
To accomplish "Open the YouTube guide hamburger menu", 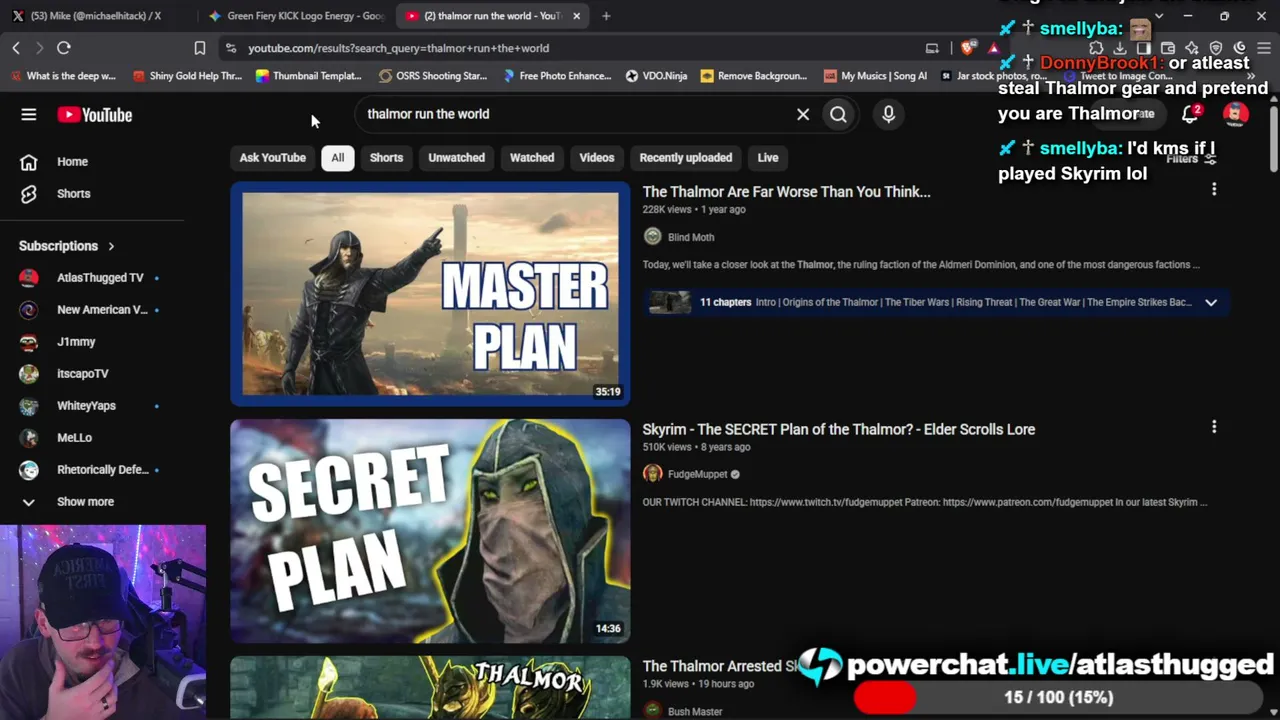I will pyautogui.click(x=29, y=115).
